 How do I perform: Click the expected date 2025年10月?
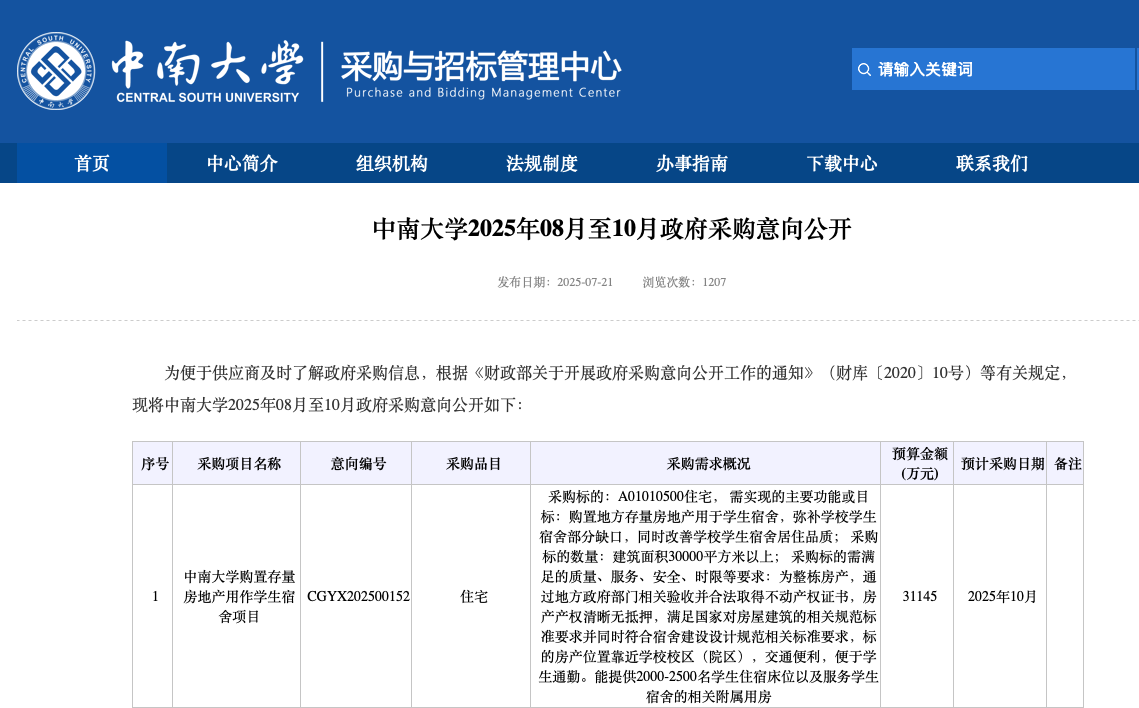click(1002, 596)
